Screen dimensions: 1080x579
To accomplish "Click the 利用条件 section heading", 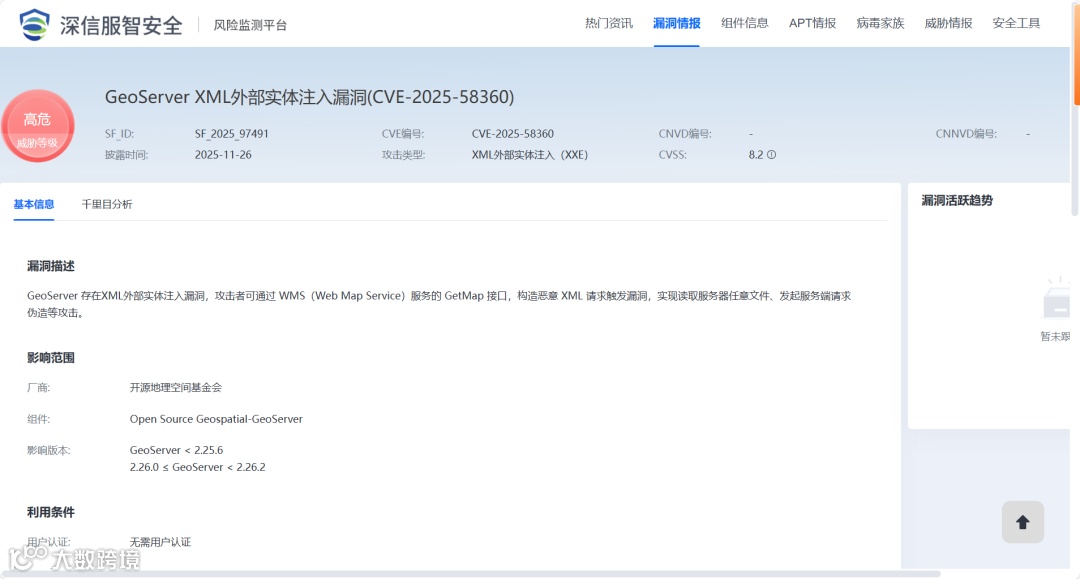I will 51,512.
